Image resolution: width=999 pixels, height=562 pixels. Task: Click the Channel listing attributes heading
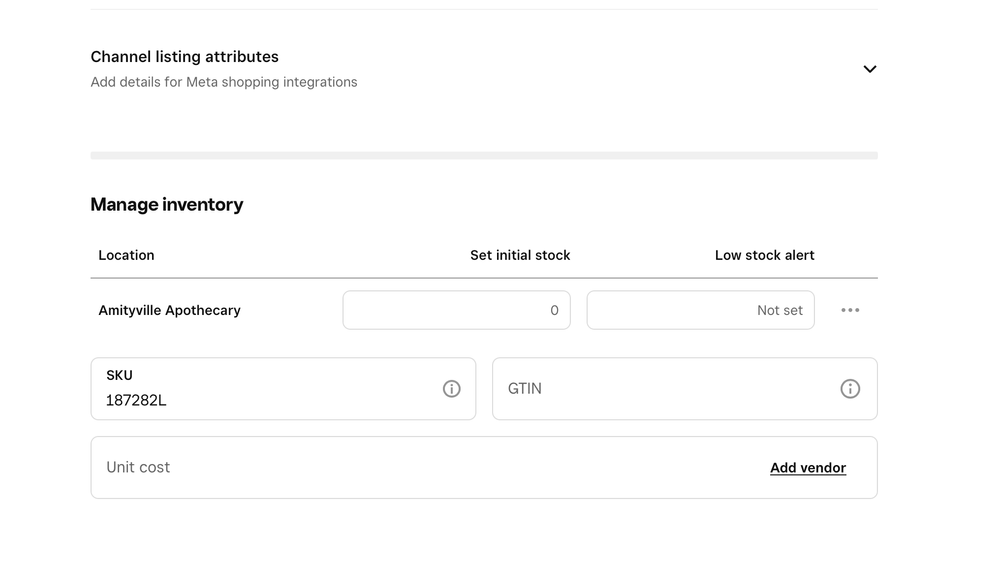184,57
